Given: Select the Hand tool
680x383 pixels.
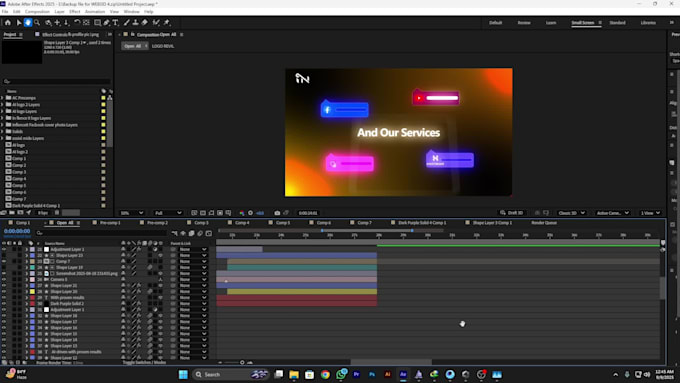Looking at the screenshot, I should (28, 23).
